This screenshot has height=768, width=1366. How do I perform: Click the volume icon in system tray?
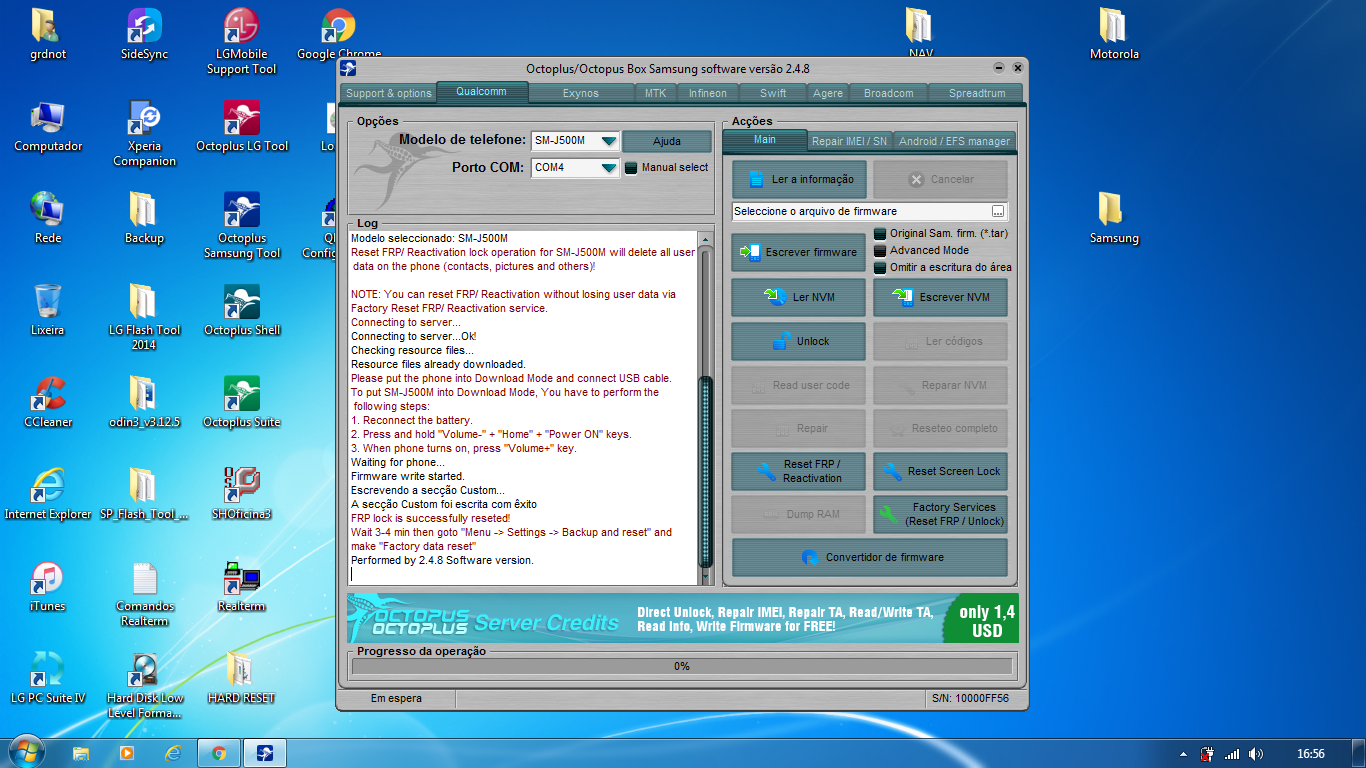click(x=1256, y=754)
